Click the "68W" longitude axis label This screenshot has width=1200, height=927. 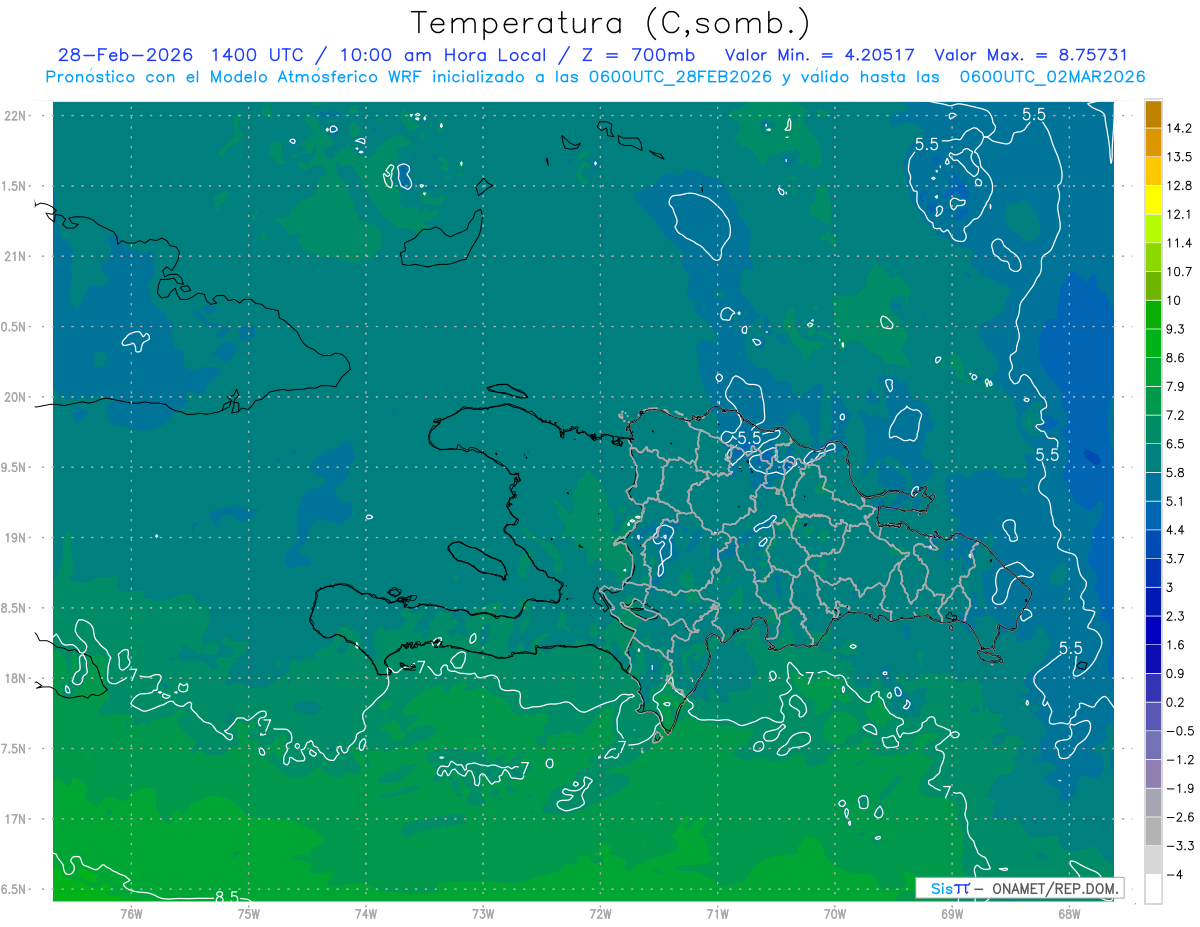click(x=1069, y=913)
